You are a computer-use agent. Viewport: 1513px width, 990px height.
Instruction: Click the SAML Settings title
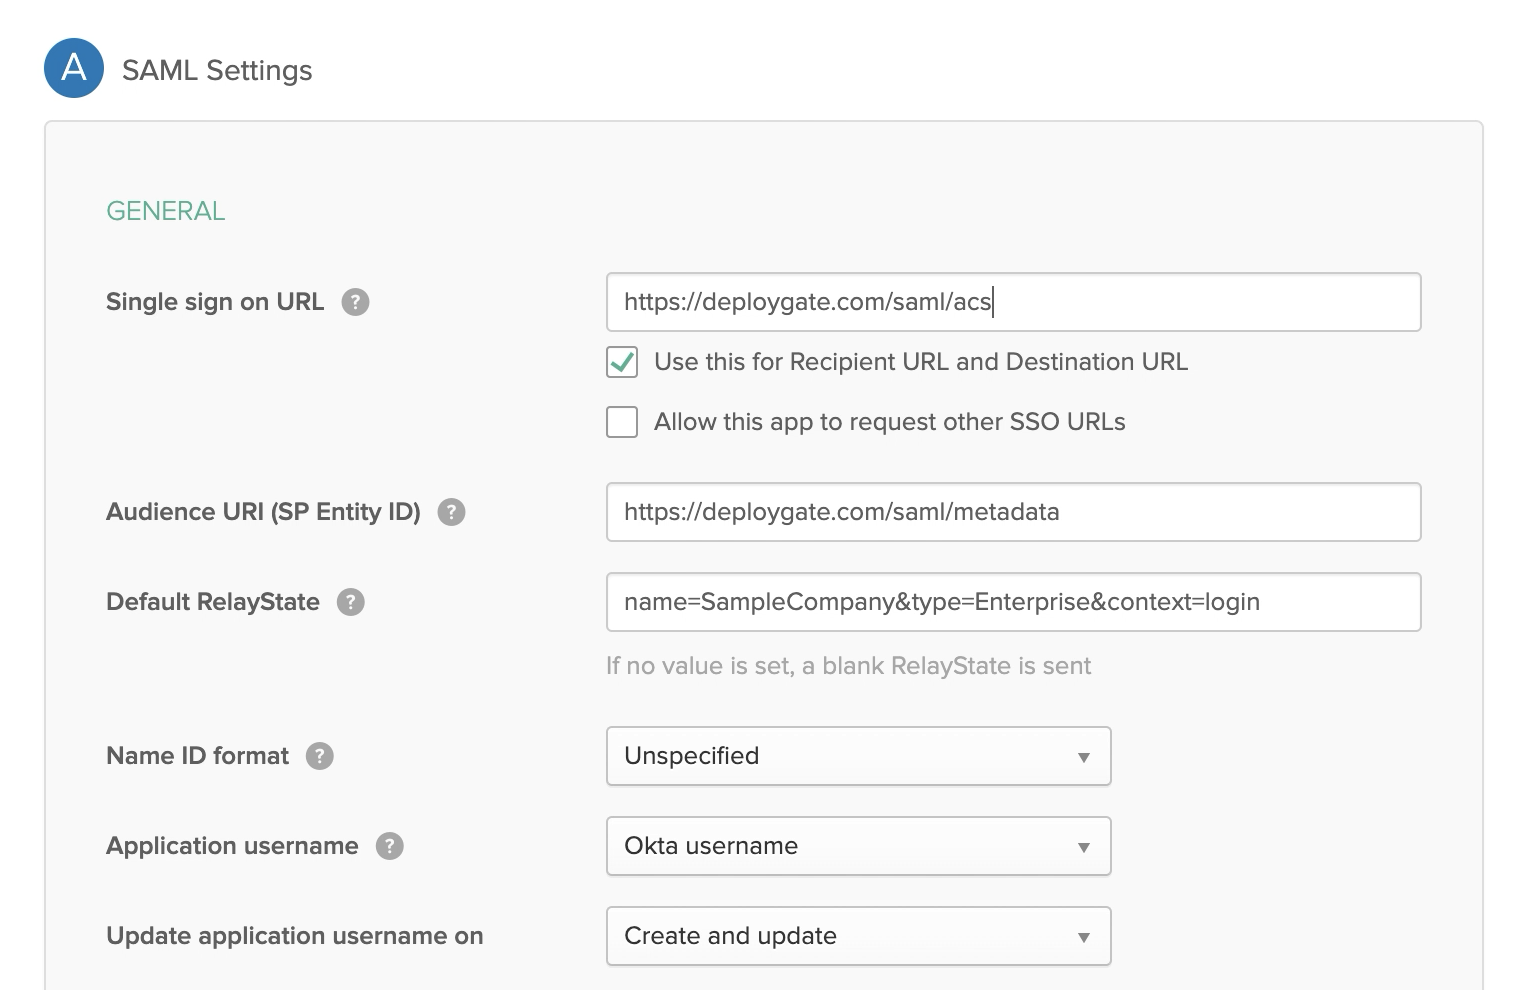pyautogui.click(x=218, y=69)
